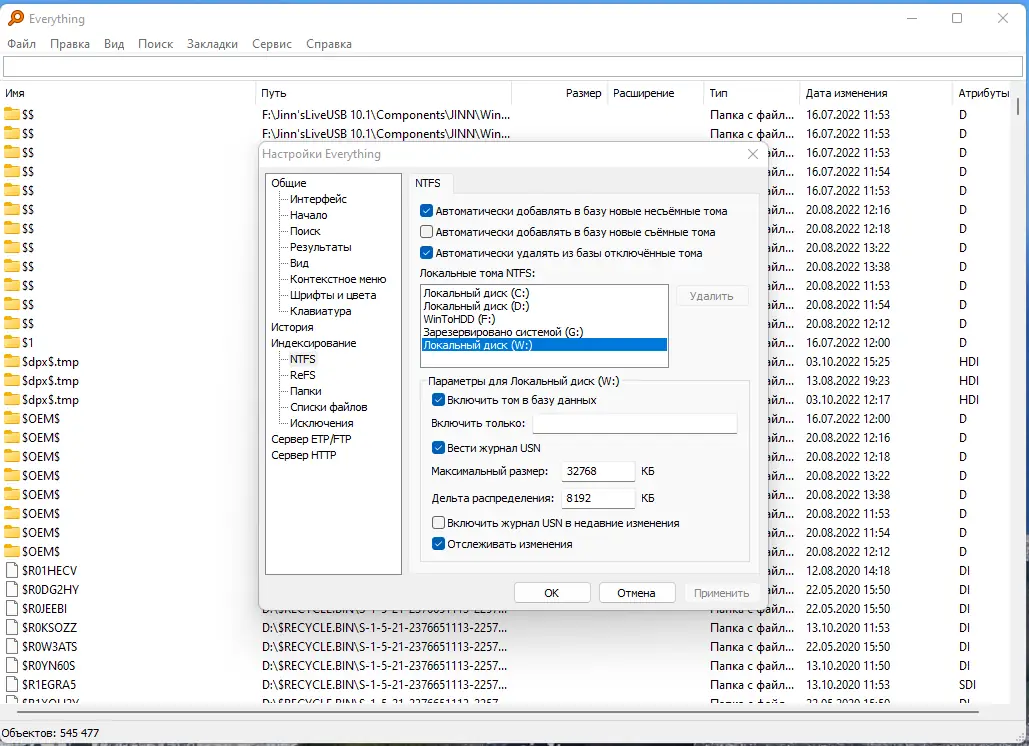
Task: Select Начало in settings tree
Action: [x=308, y=215]
